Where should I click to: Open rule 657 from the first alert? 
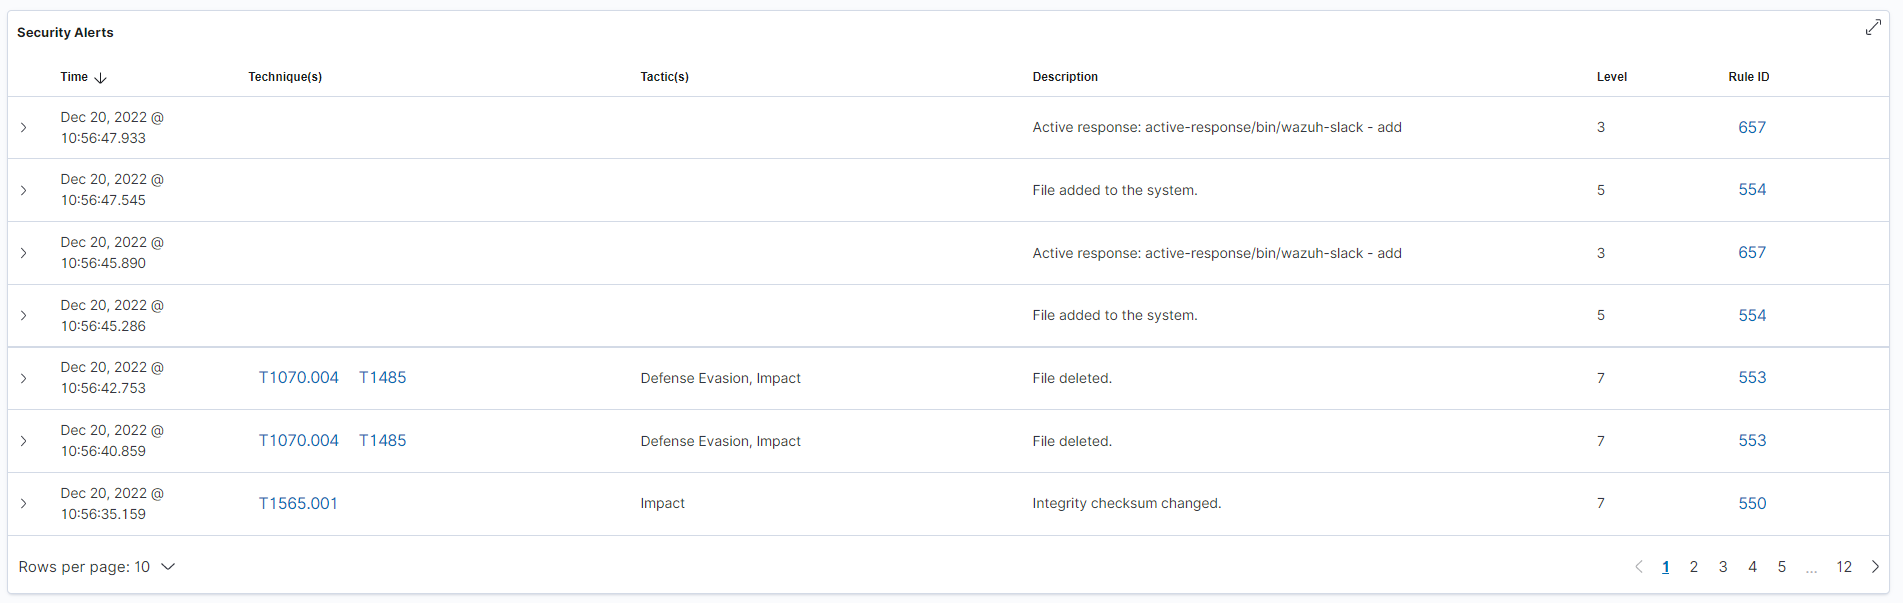pos(1752,127)
